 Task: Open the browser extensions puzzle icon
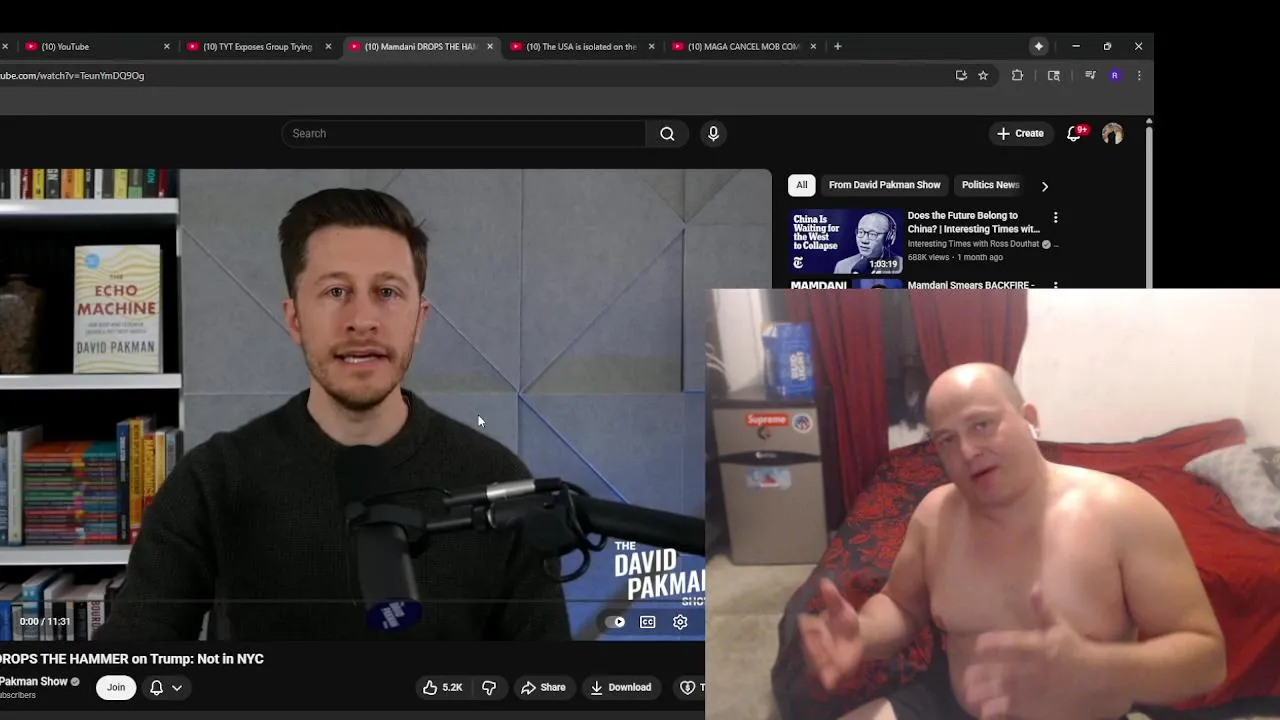tap(1017, 75)
